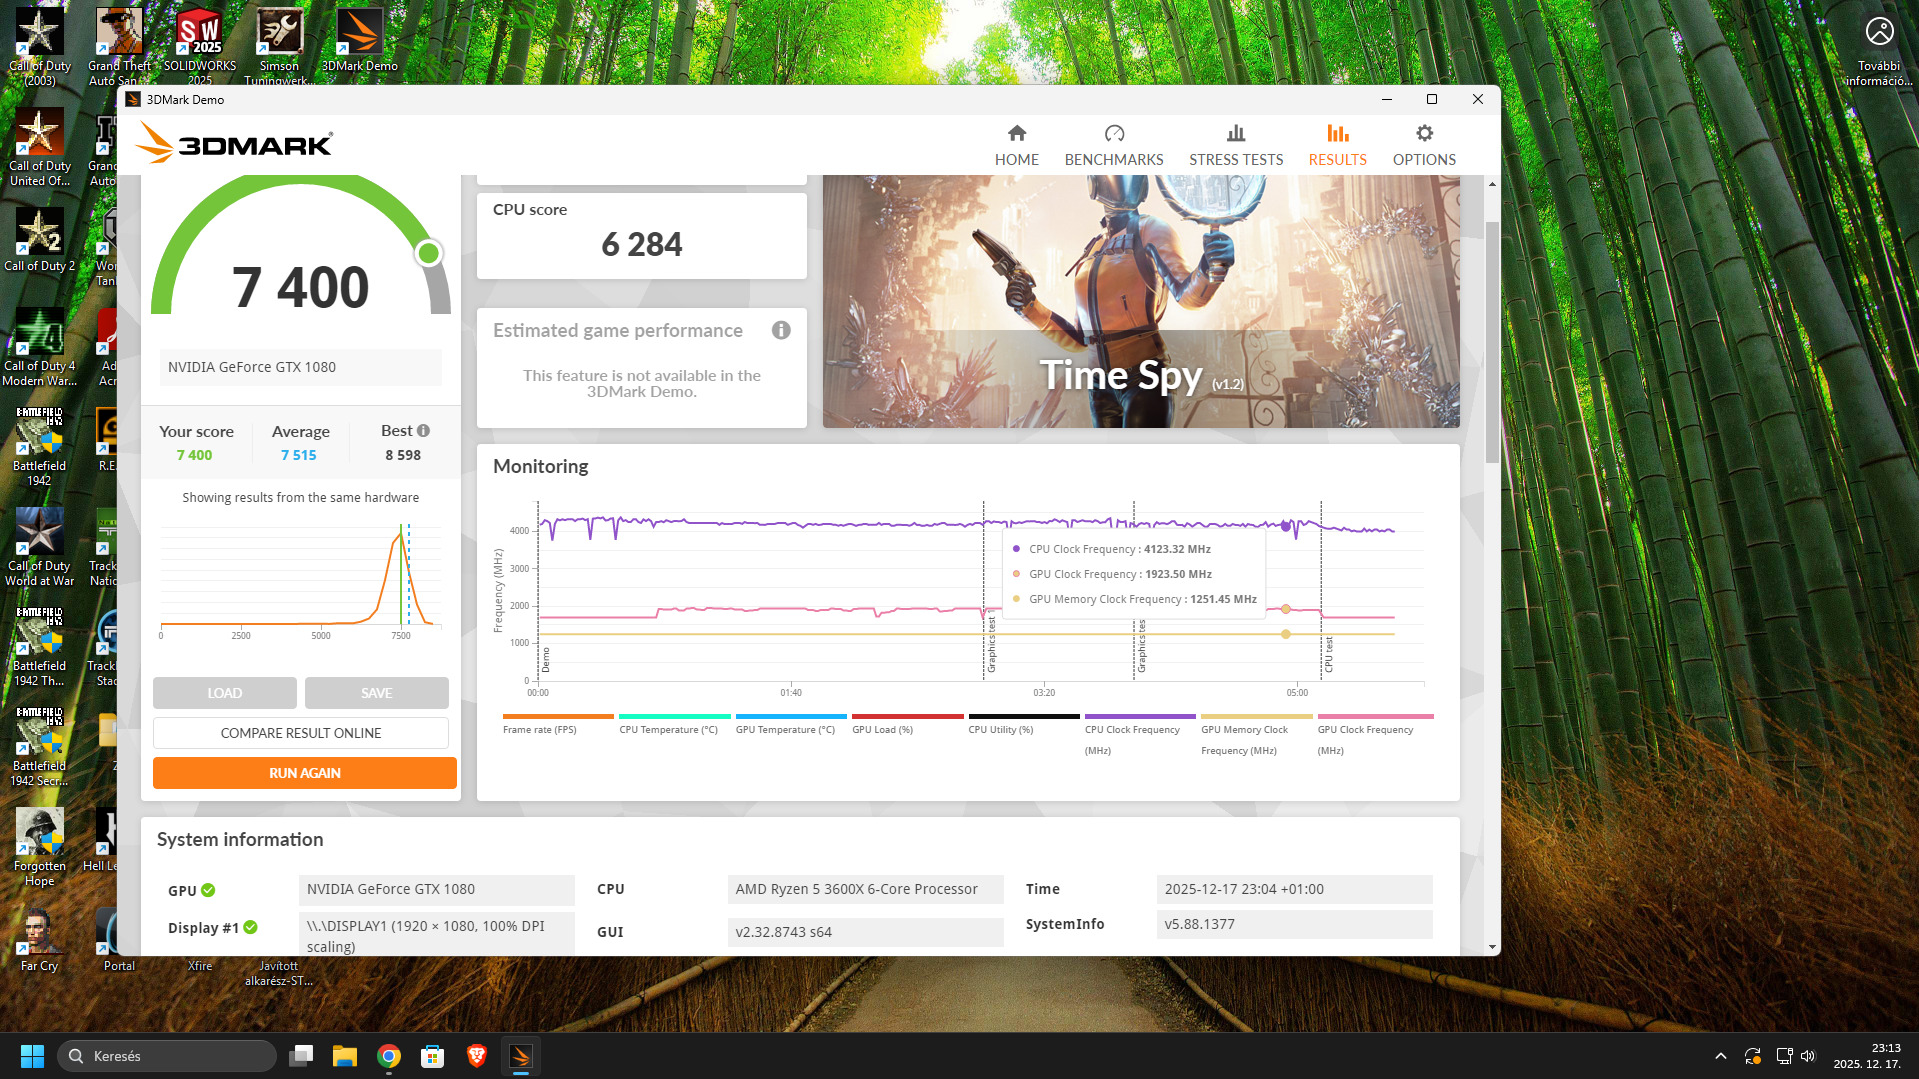Image resolution: width=1919 pixels, height=1079 pixels.
Task: Select the RESULTS tab
Action: pyautogui.click(x=1337, y=145)
